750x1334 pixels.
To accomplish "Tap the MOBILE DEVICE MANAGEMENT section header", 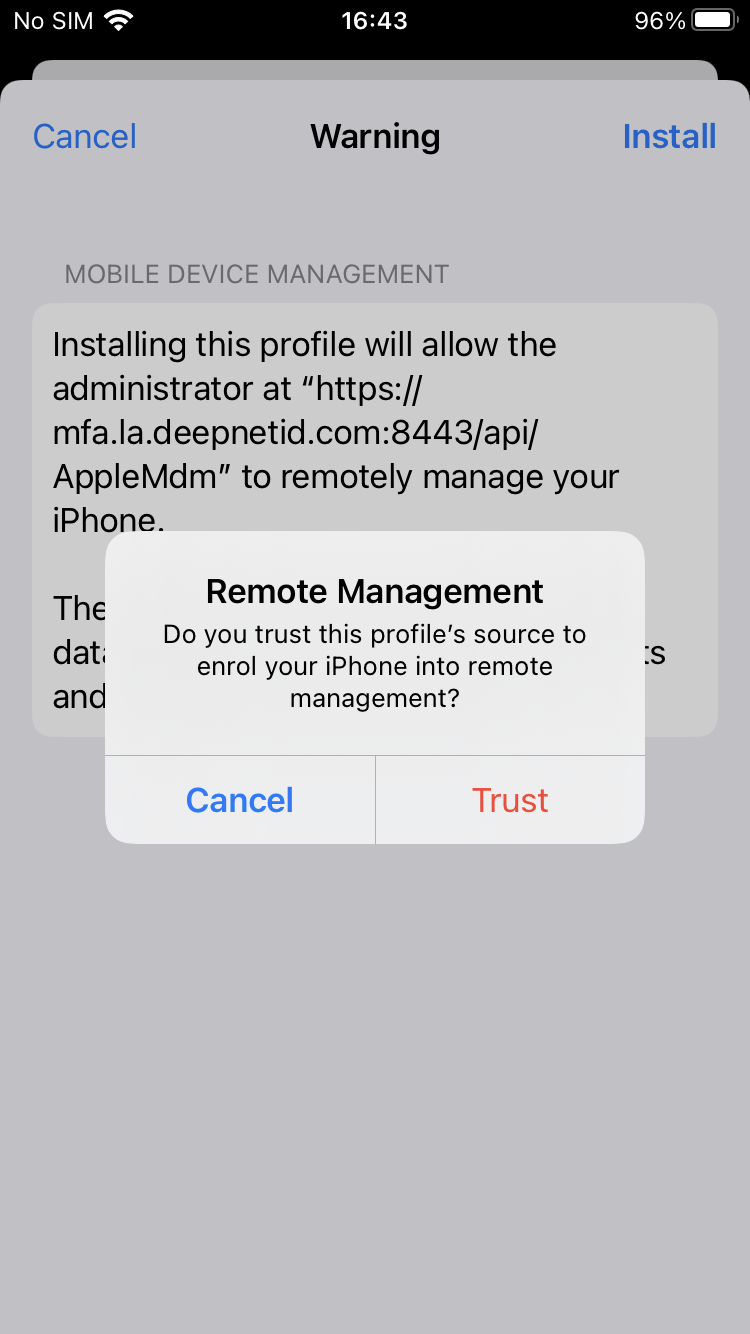I will point(257,274).
